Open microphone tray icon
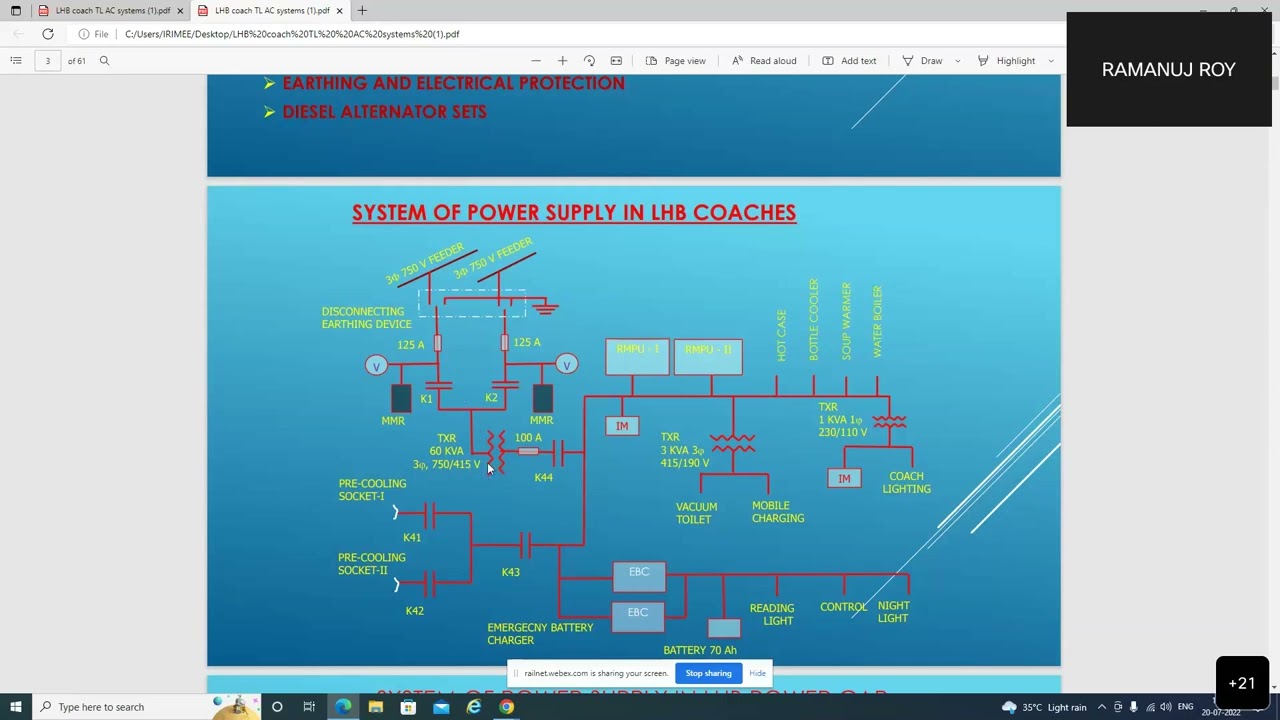 coord(1133,707)
